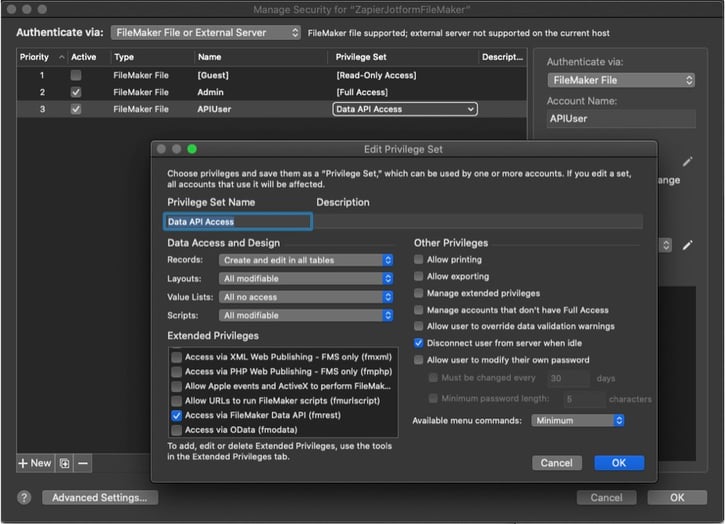Click OK in the Edit Privilege Set dialog

619,463
